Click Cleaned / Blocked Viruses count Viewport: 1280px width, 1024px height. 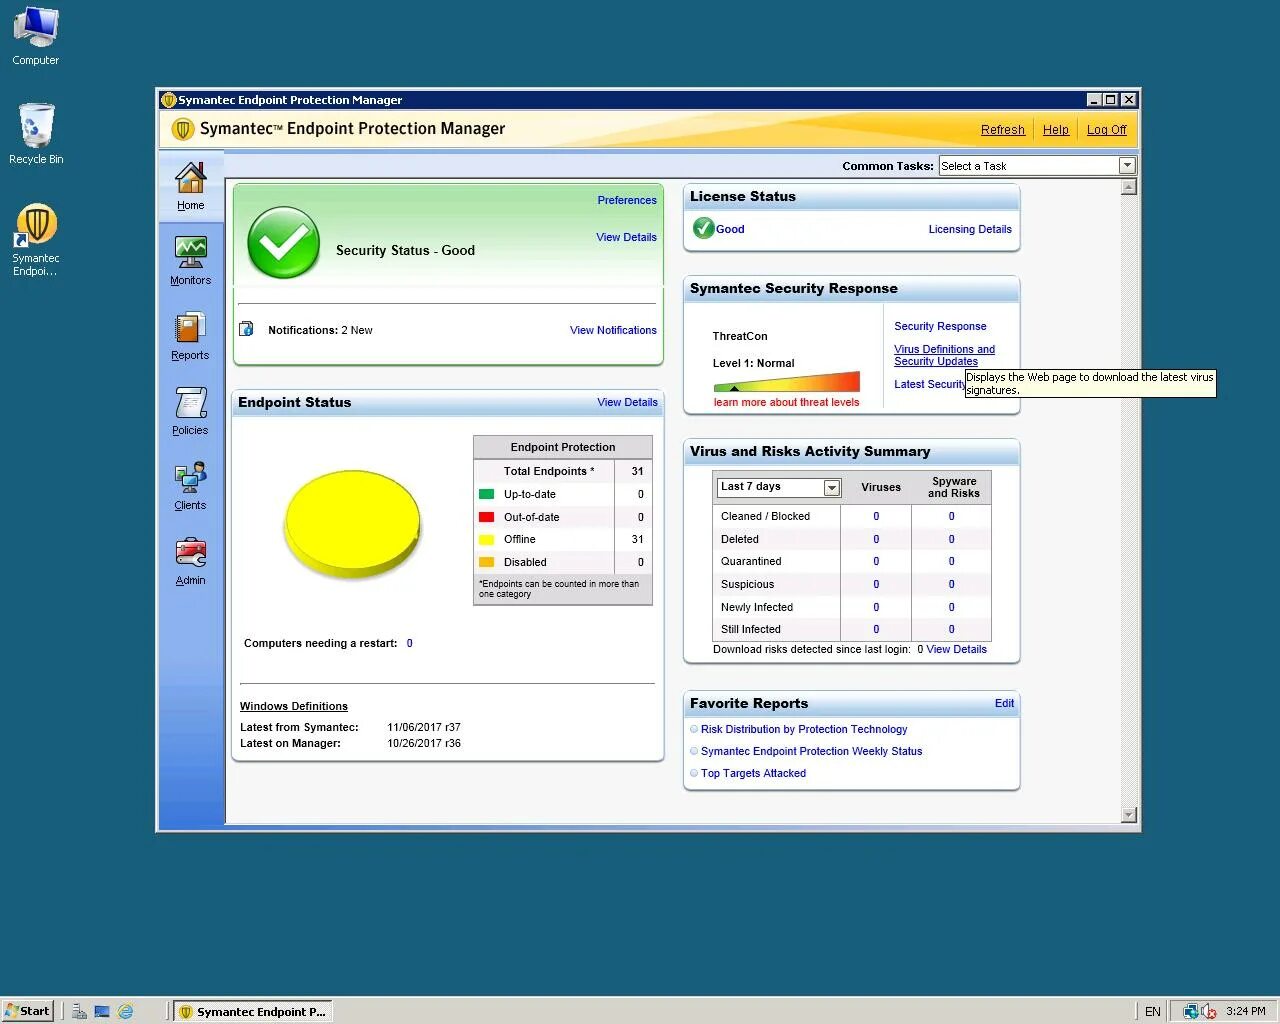(x=876, y=516)
